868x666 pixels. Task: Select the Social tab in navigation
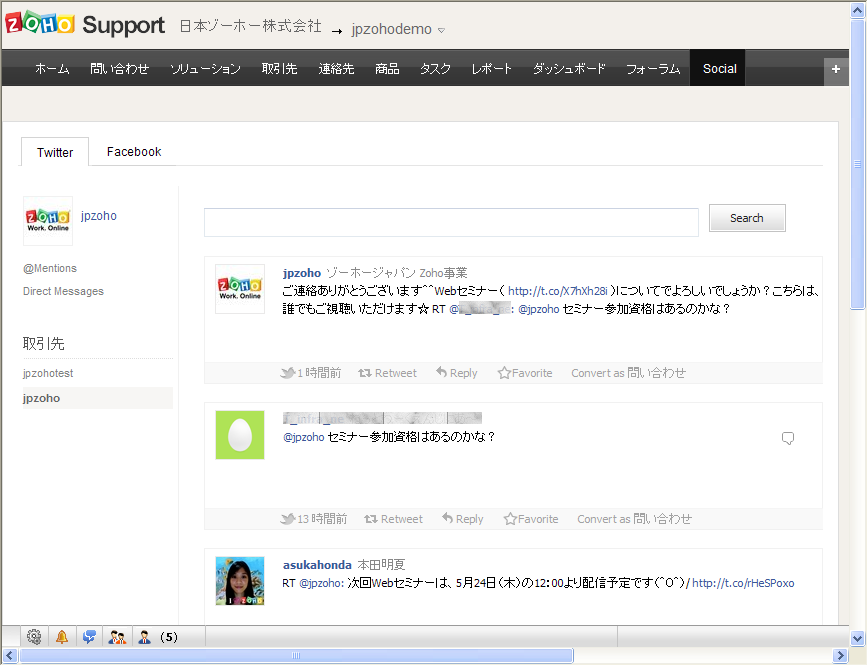pos(719,69)
